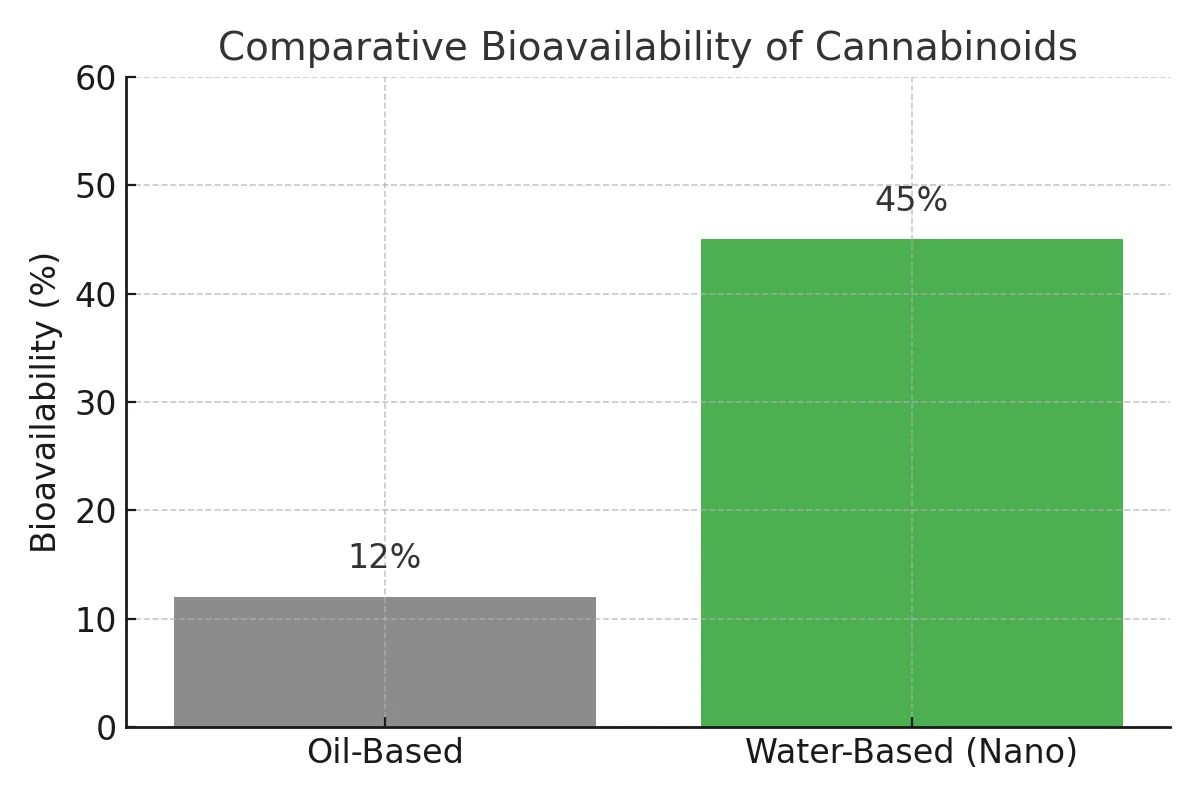Click the word 'Cannabinoids' in the title

(945, 48)
